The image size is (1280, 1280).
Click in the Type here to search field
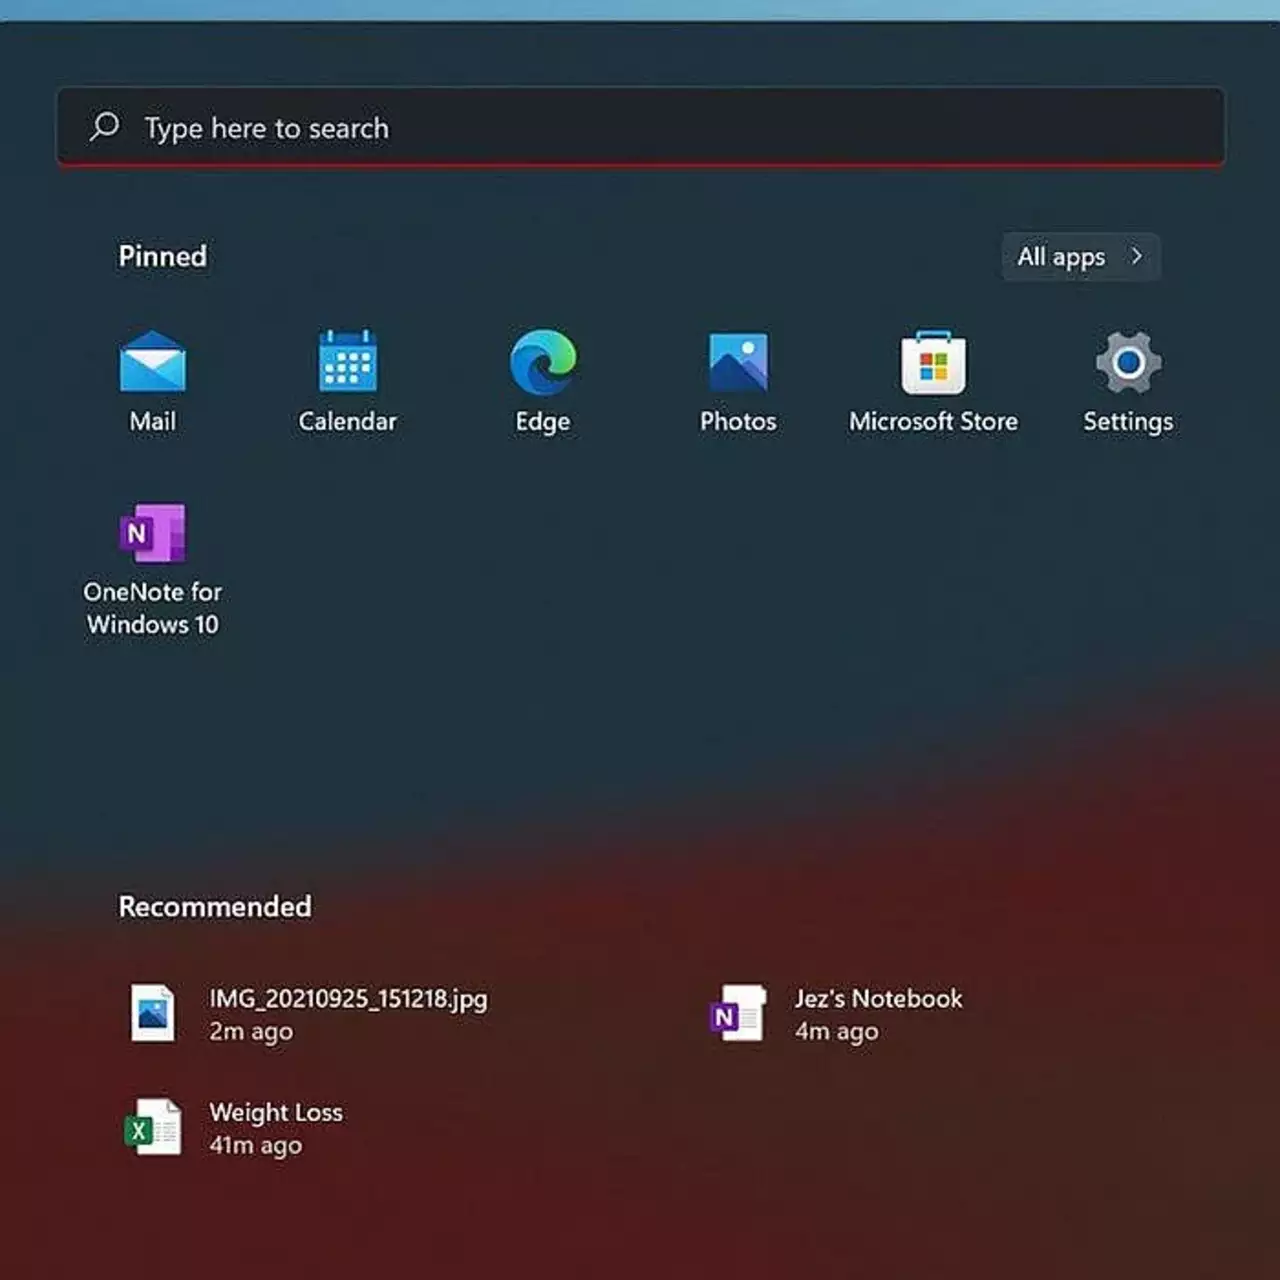(x=640, y=127)
